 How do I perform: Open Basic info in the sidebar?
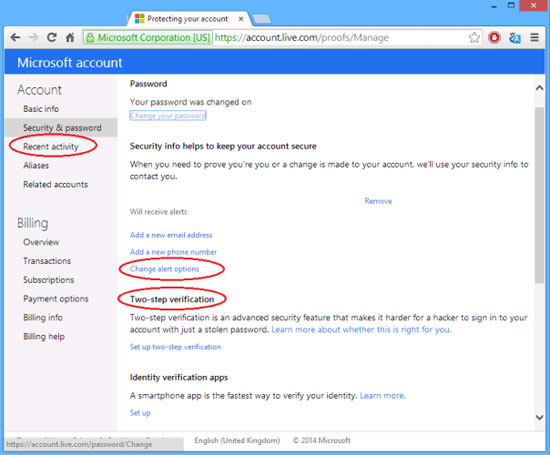point(41,109)
